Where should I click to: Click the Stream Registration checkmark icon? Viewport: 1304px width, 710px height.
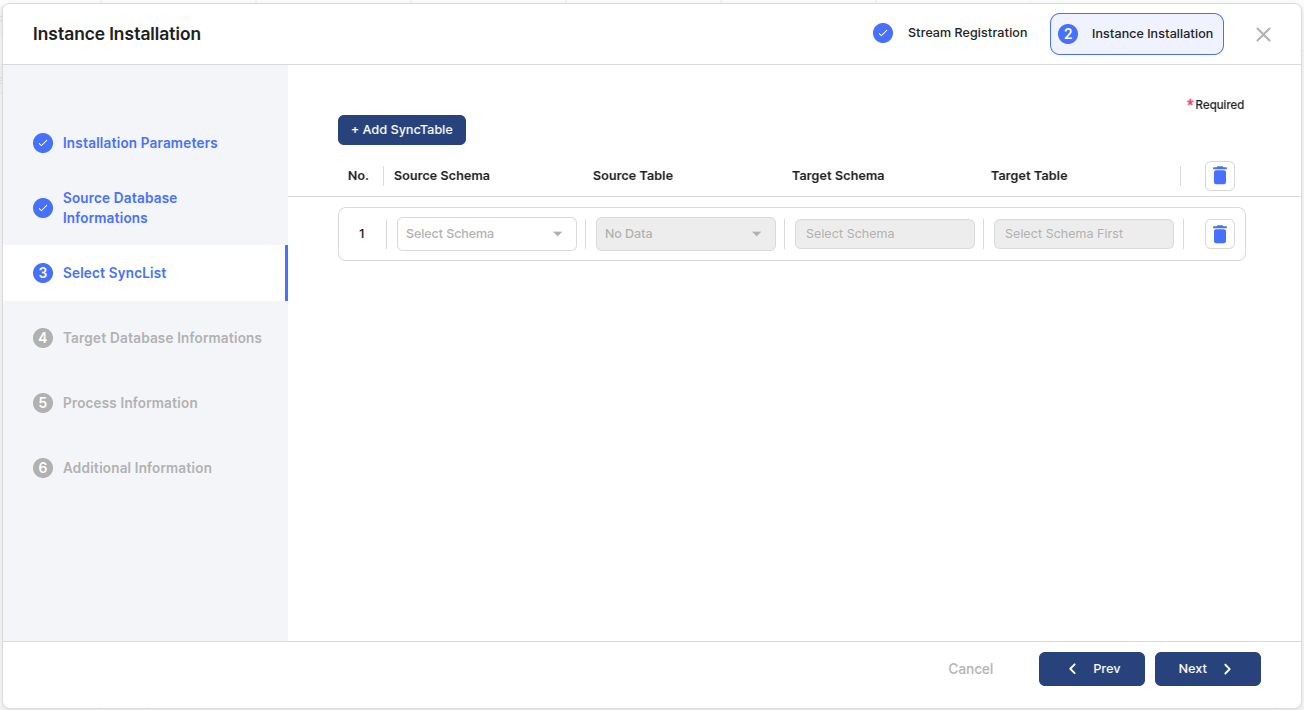[883, 33]
